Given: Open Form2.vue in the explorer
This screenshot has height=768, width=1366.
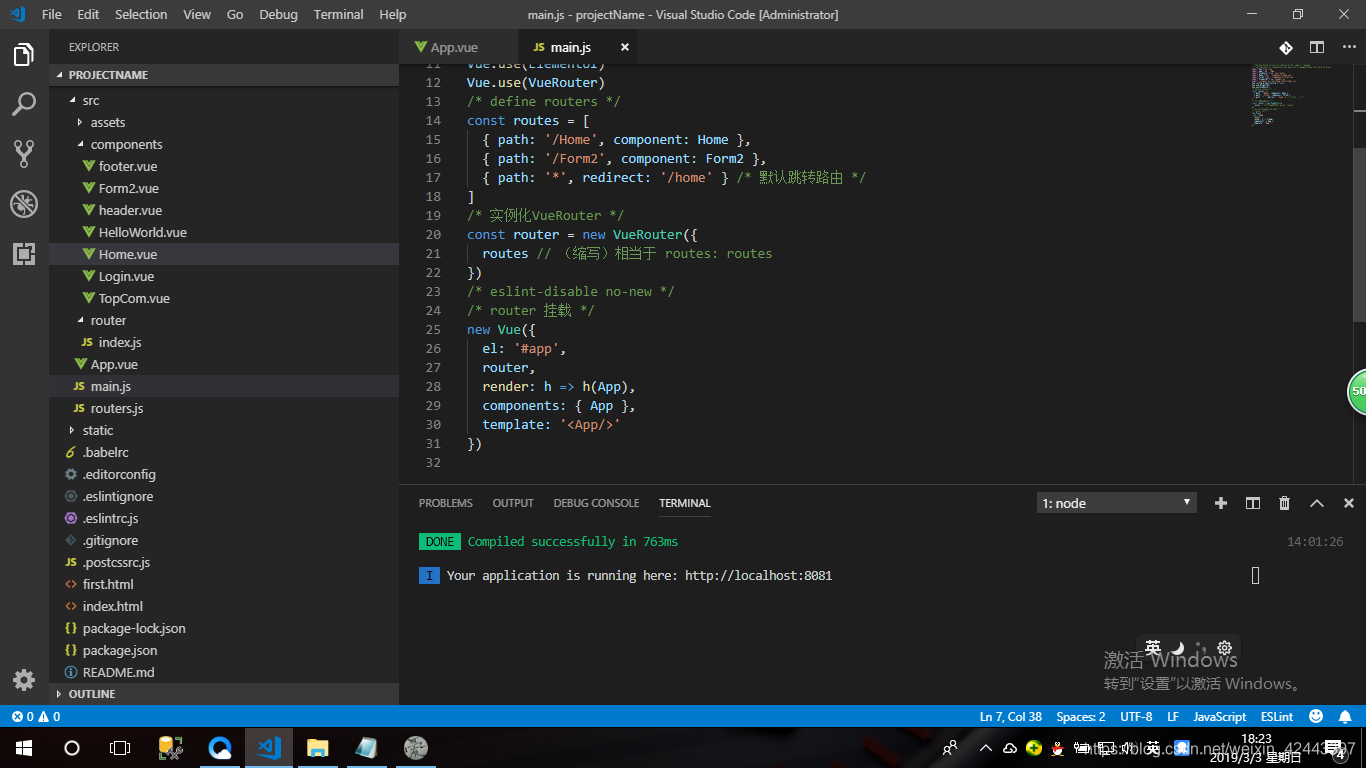Looking at the screenshot, I should tap(224, 188).
